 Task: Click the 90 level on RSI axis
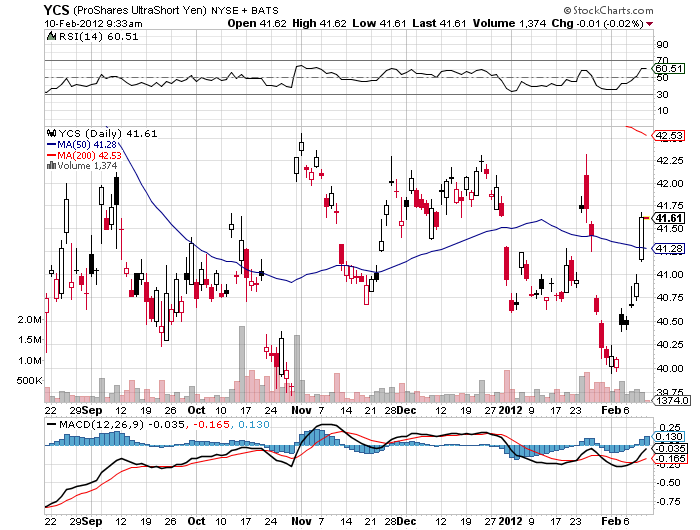point(662,45)
